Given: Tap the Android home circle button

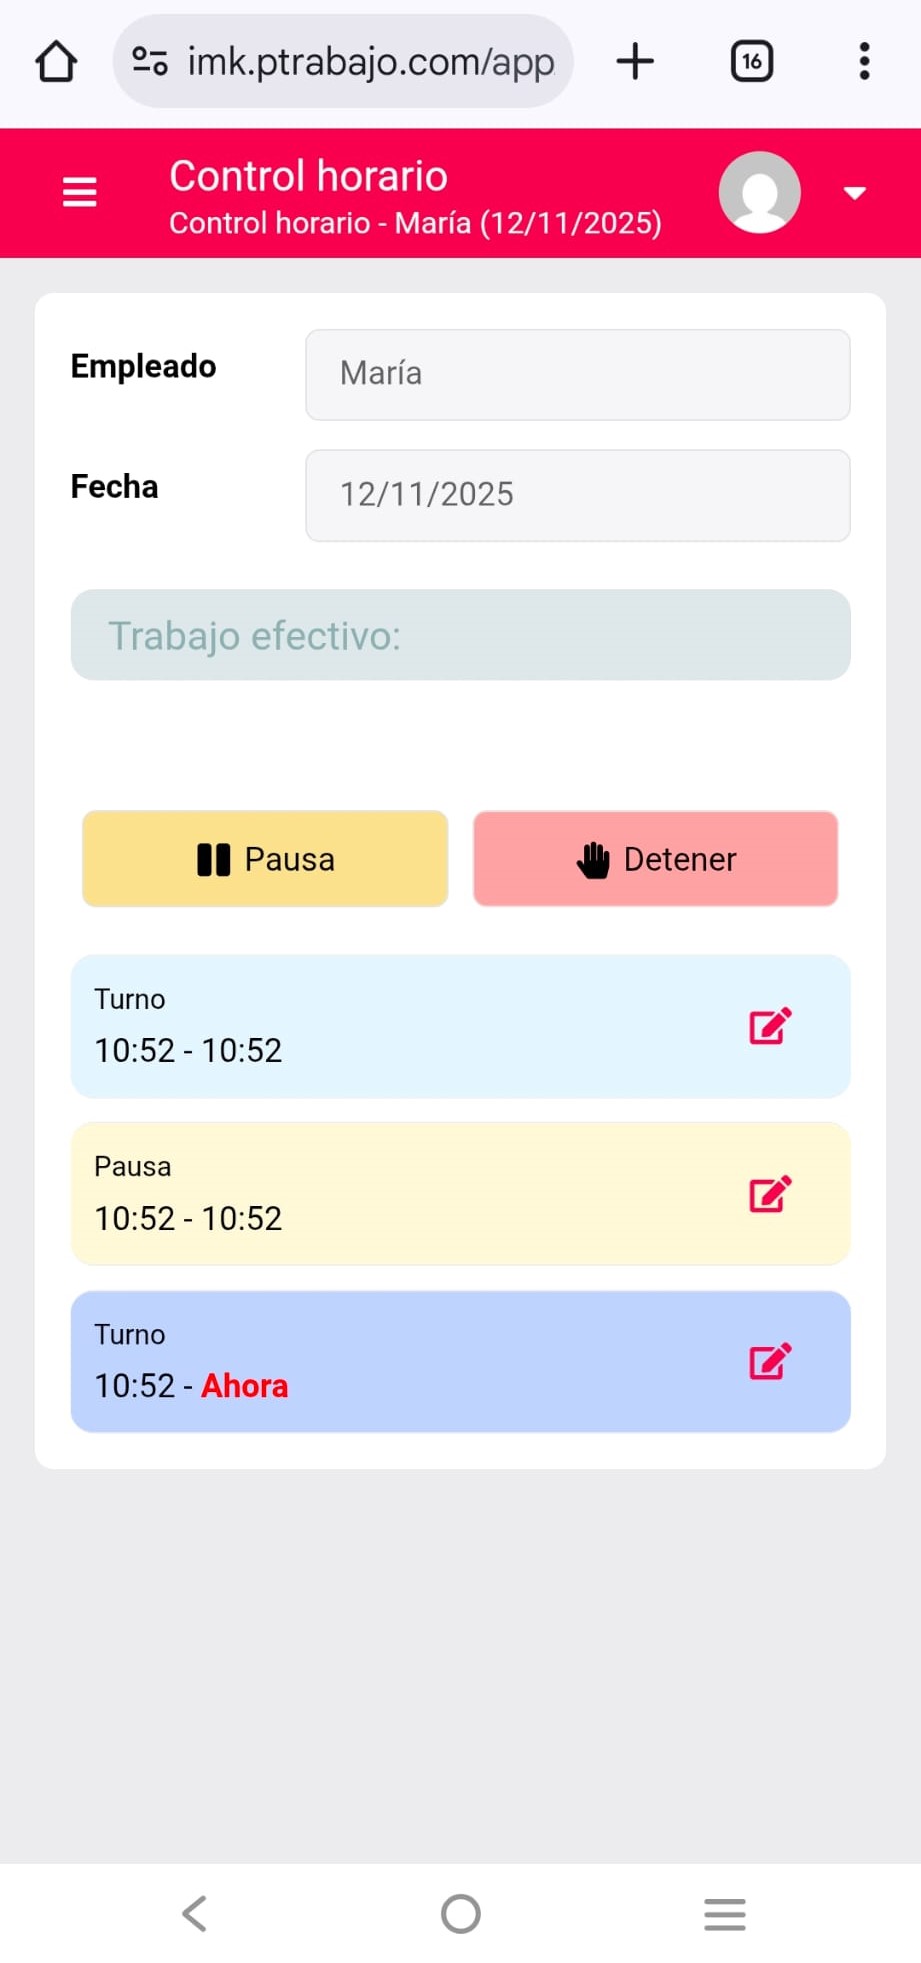Looking at the screenshot, I should coord(461,1914).
